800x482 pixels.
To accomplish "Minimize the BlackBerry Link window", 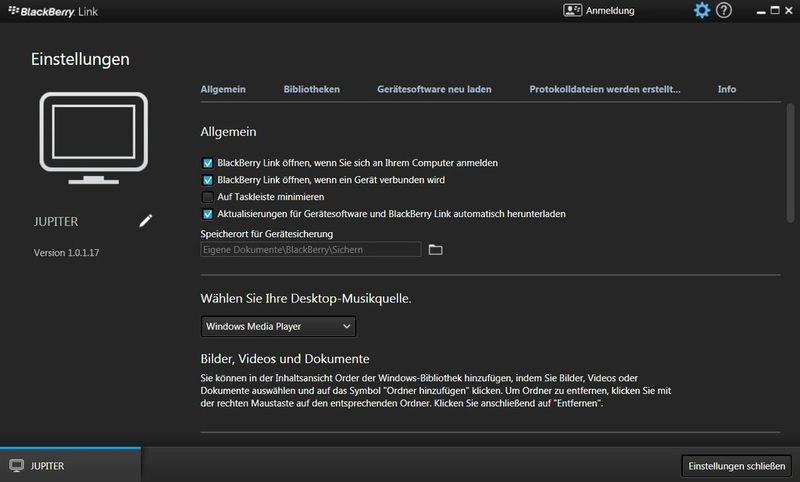I will (x=761, y=11).
